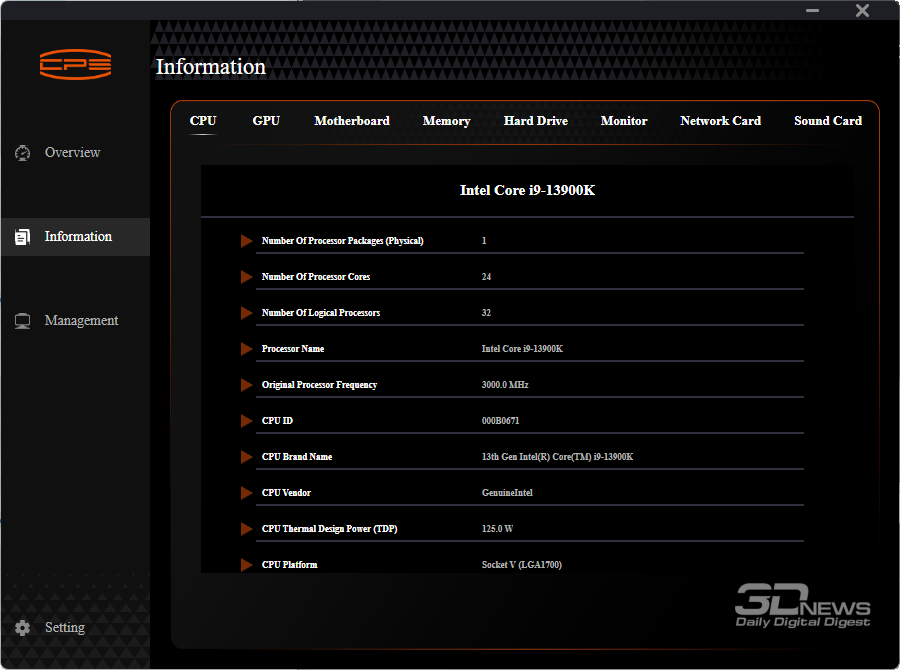
Task: Click the Overview gauge icon
Action: 22,153
